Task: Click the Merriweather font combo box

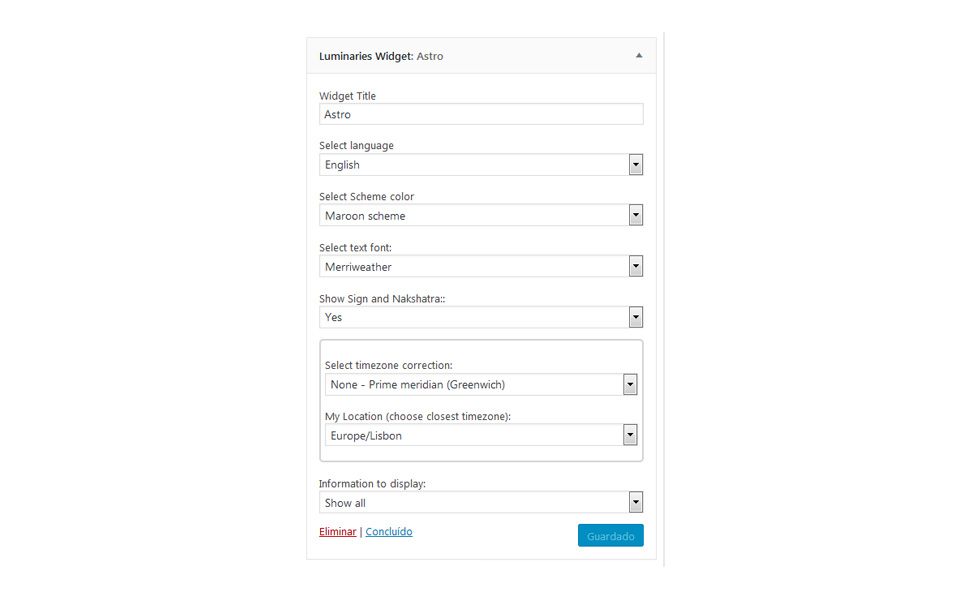Action: [x=481, y=266]
